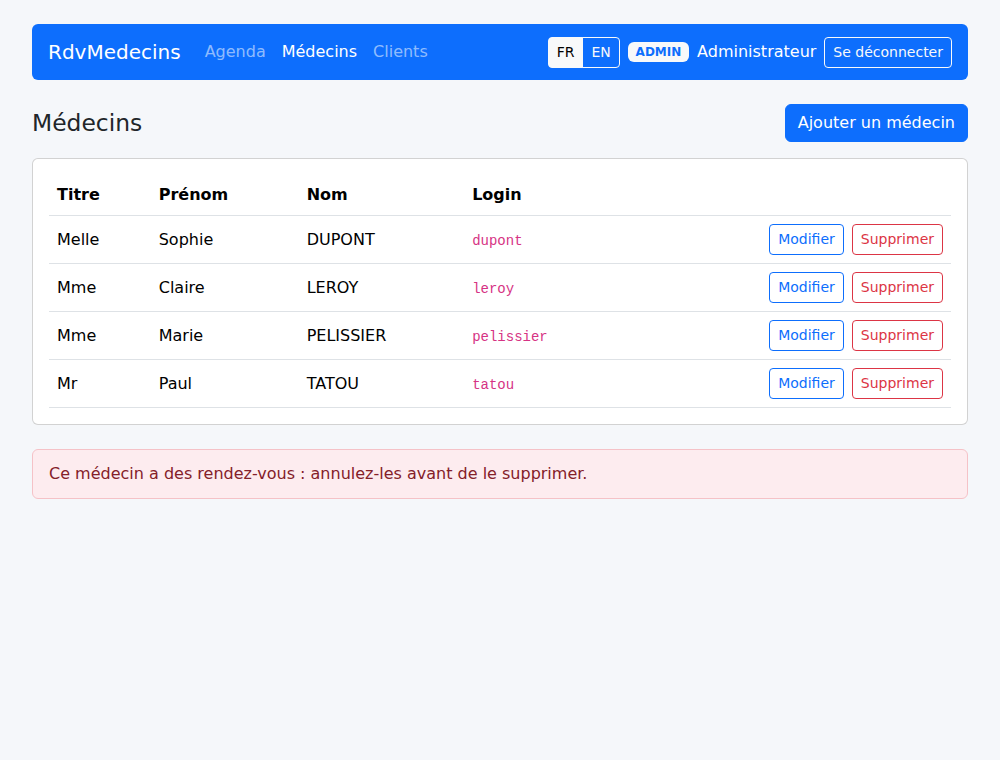Click the Se déconnecter button
The height and width of the screenshot is (760, 1000).
(x=888, y=52)
